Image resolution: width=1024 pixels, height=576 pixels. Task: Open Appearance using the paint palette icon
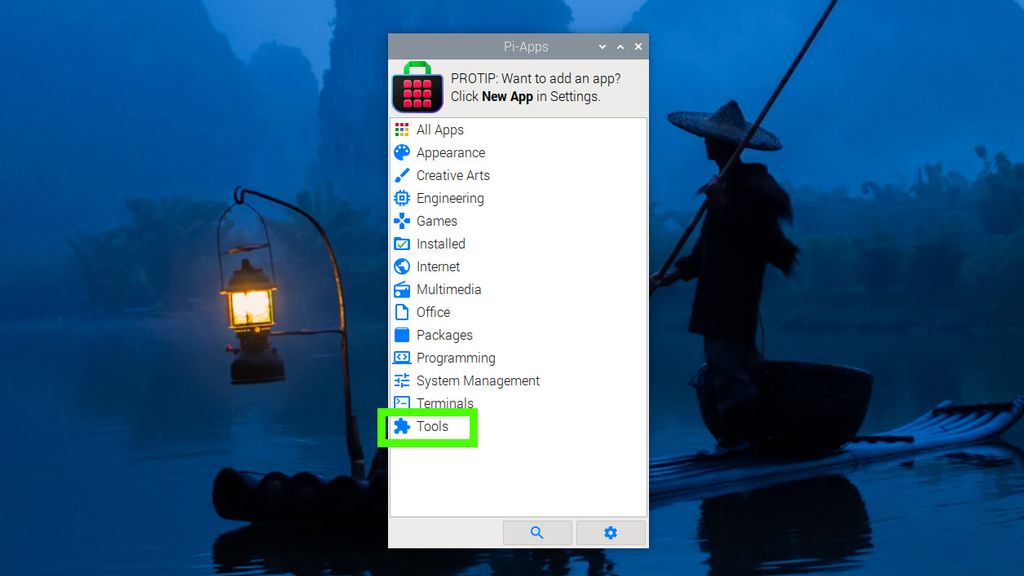pyautogui.click(x=401, y=152)
